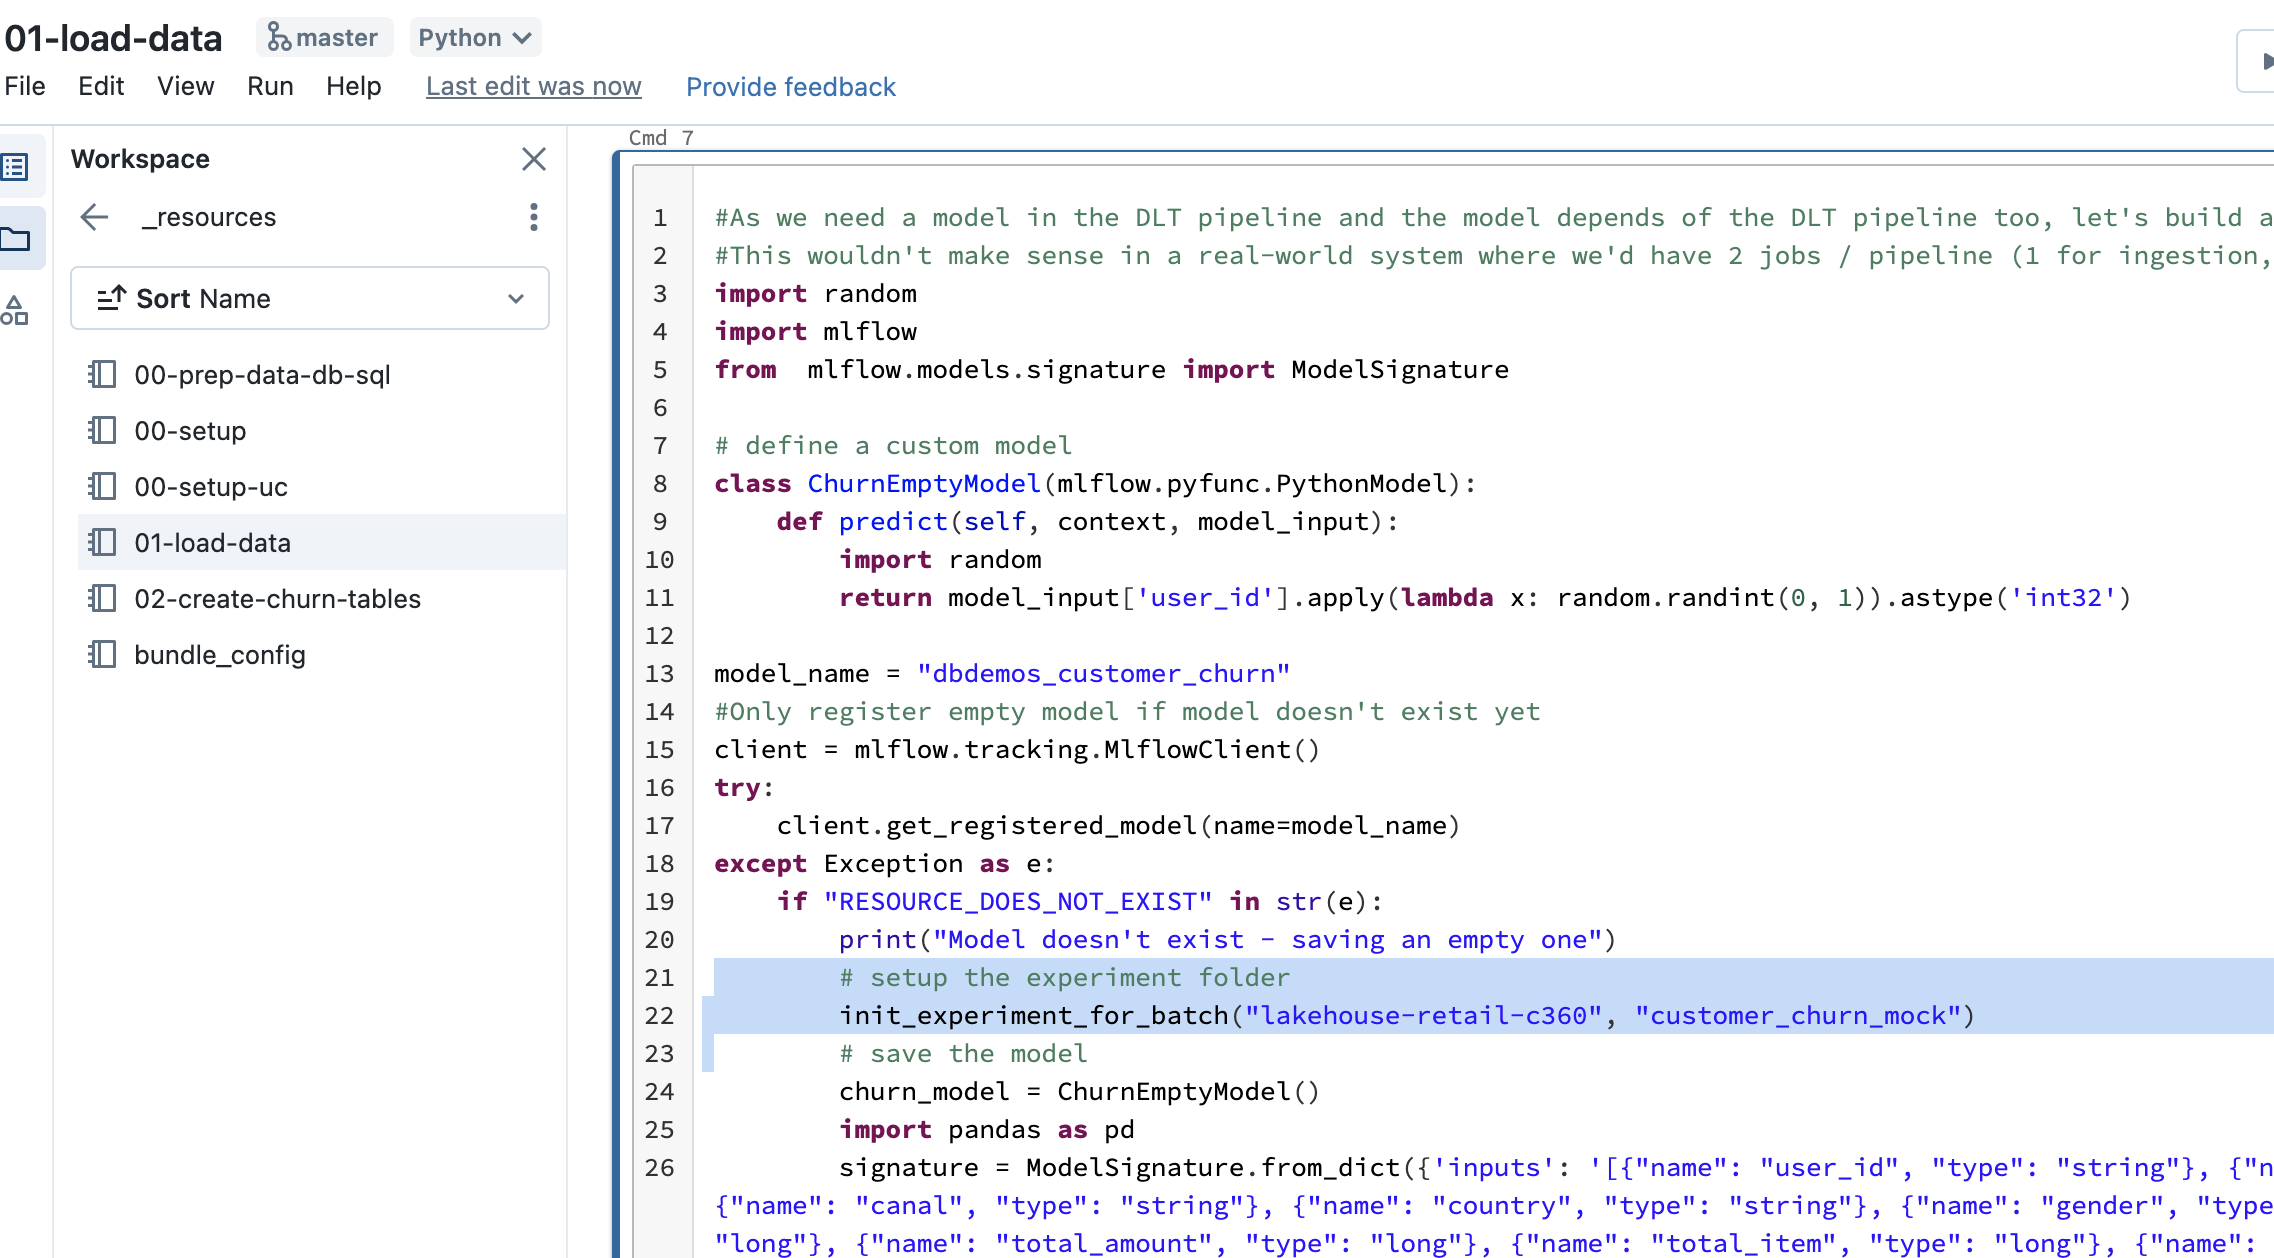Open notebook 00-setup-uc
Viewport: 2274px width, 1258px height.
(x=322, y=487)
